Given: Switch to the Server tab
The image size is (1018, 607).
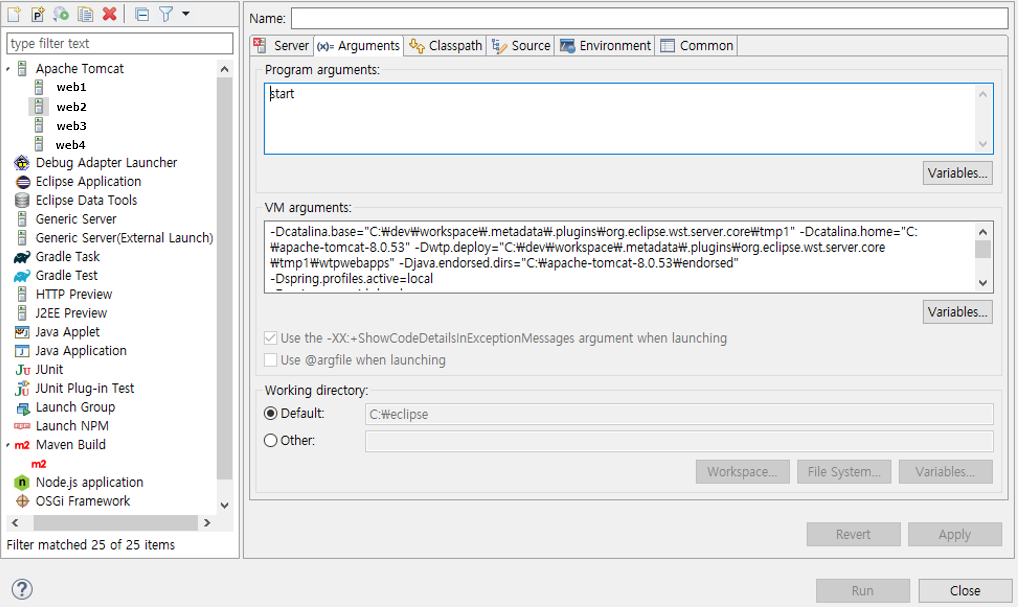Looking at the screenshot, I should pyautogui.click(x=282, y=45).
